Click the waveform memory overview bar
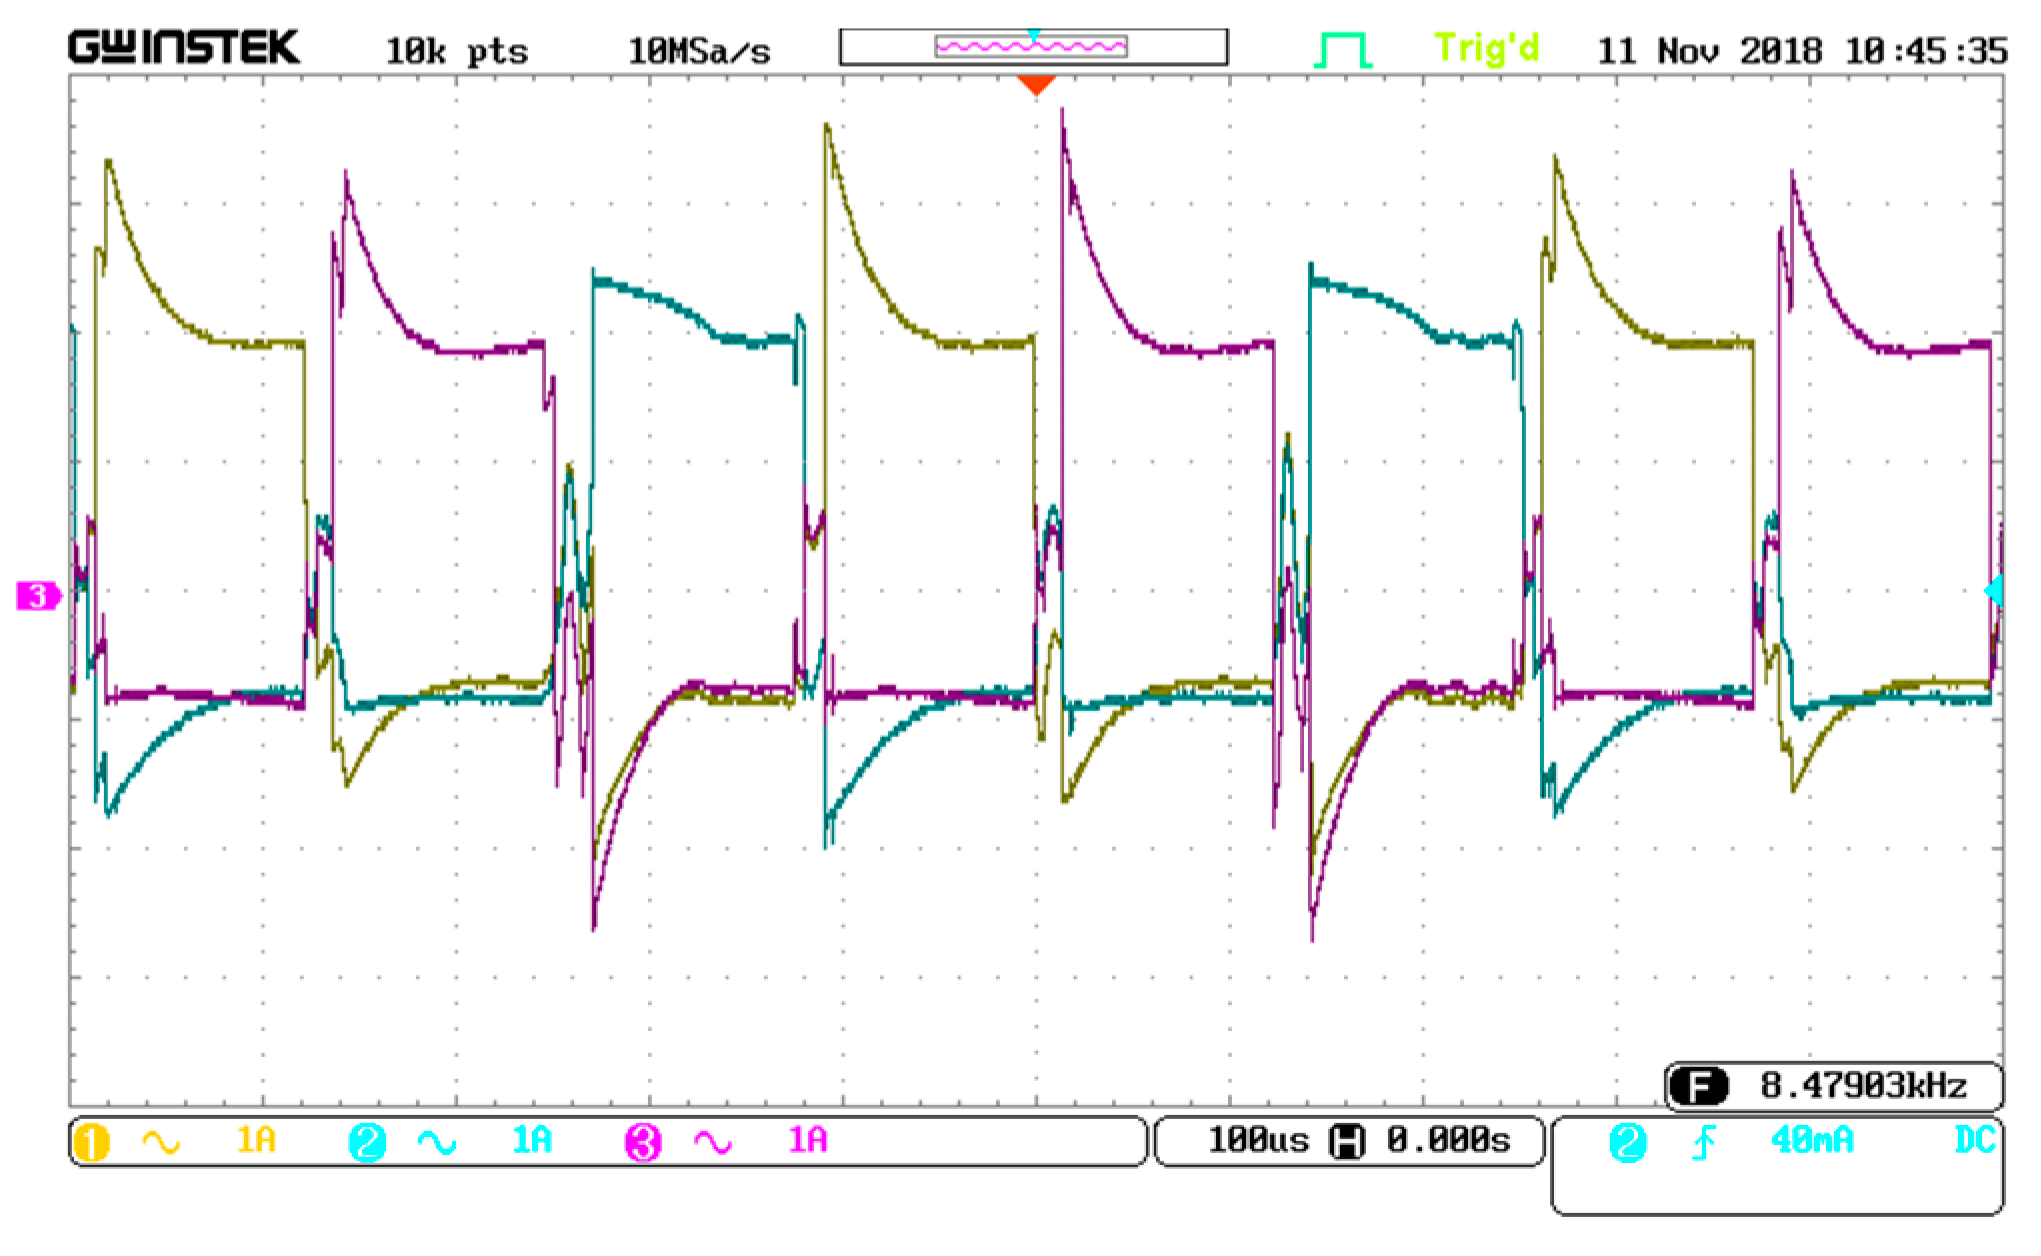This screenshot has height=1256, width=2041. click(x=1033, y=47)
